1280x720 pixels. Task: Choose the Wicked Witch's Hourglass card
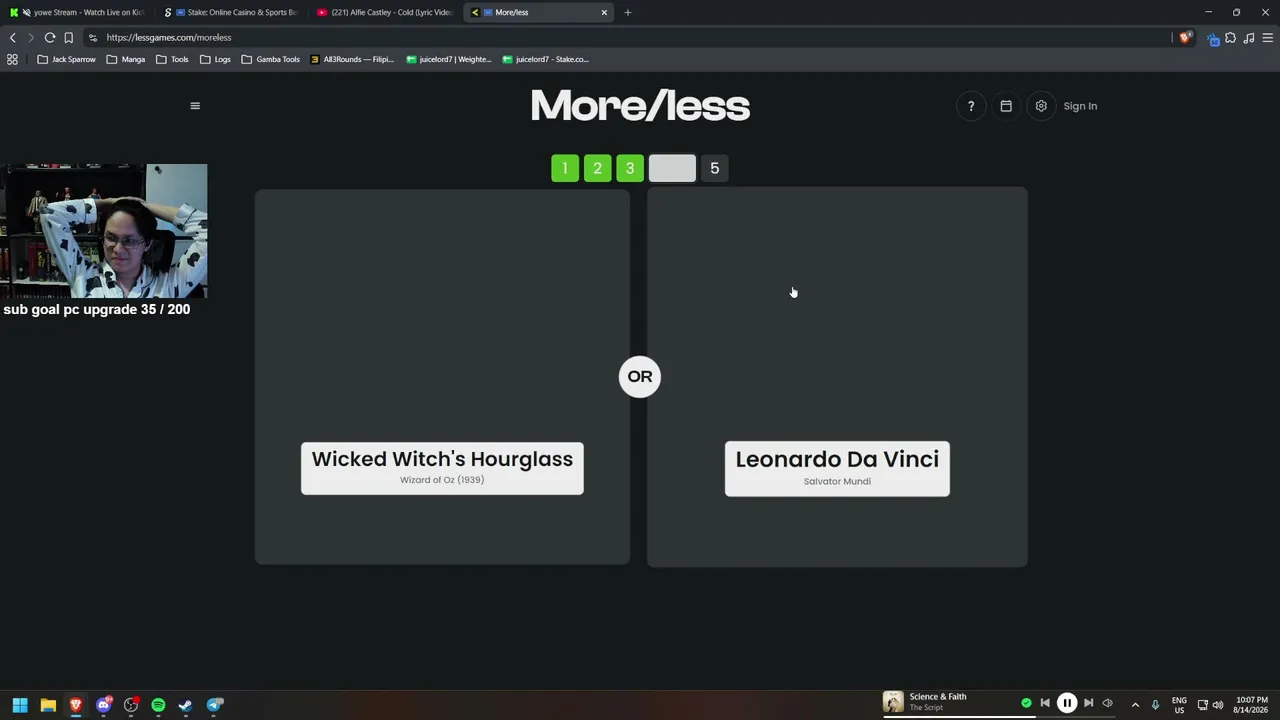click(x=442, y=376)
